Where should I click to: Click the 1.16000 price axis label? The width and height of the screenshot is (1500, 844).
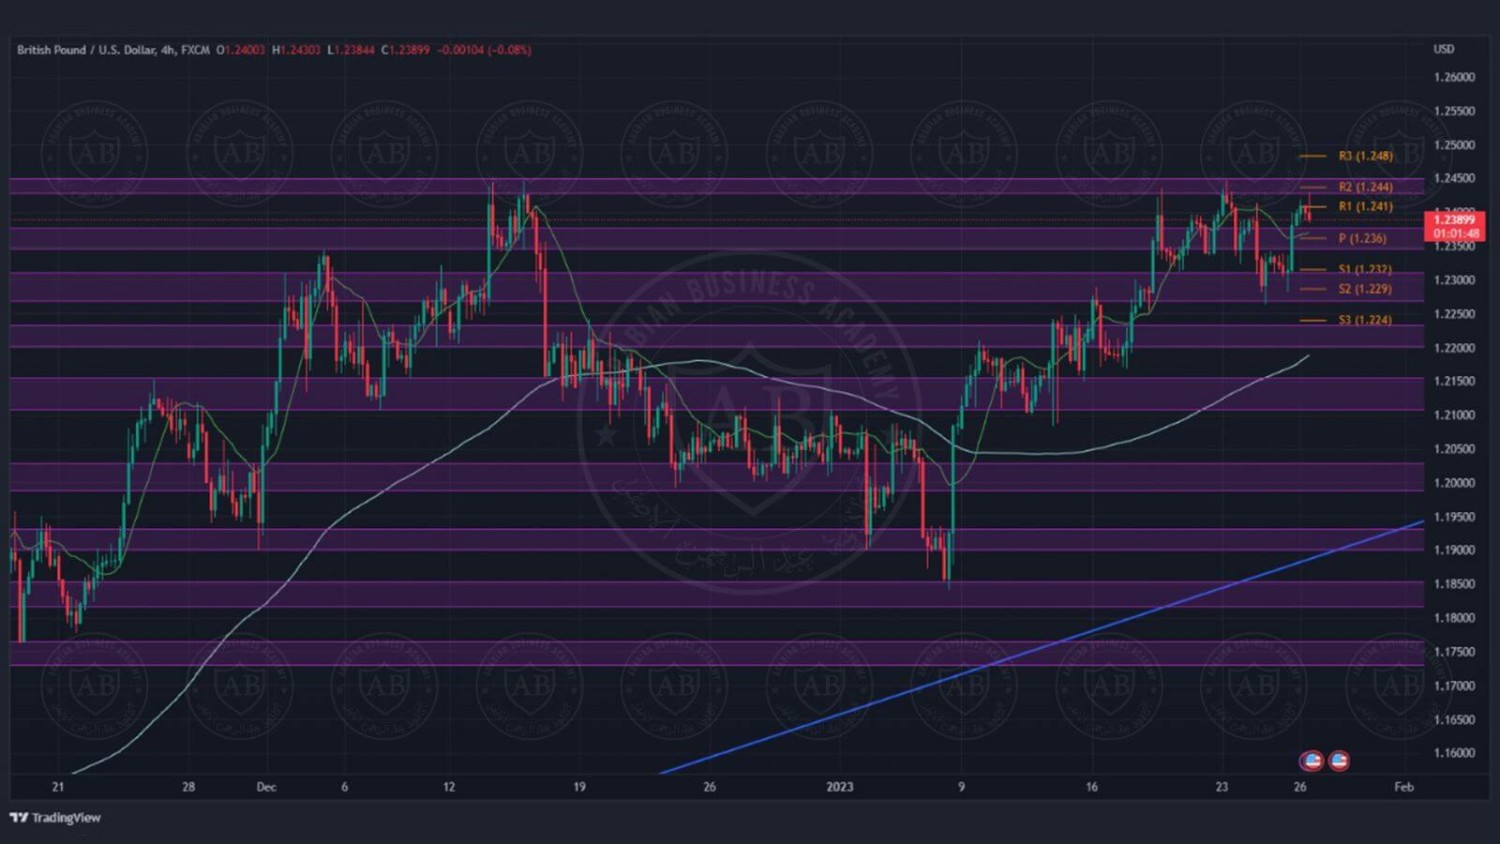(1454, 753)
